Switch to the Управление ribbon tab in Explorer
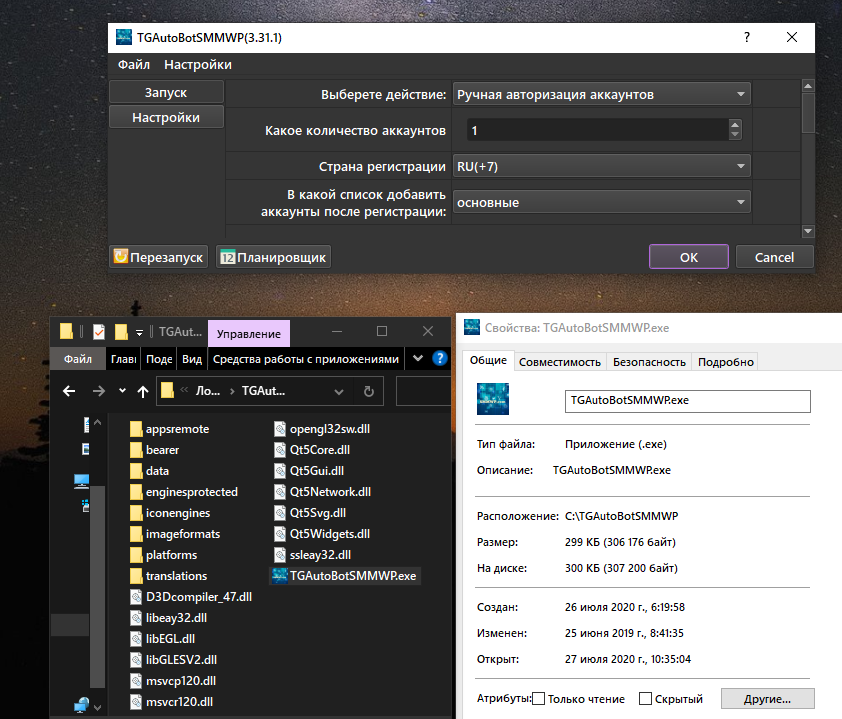This screenshot has width=842, height=719. click(x=249, y=333)
